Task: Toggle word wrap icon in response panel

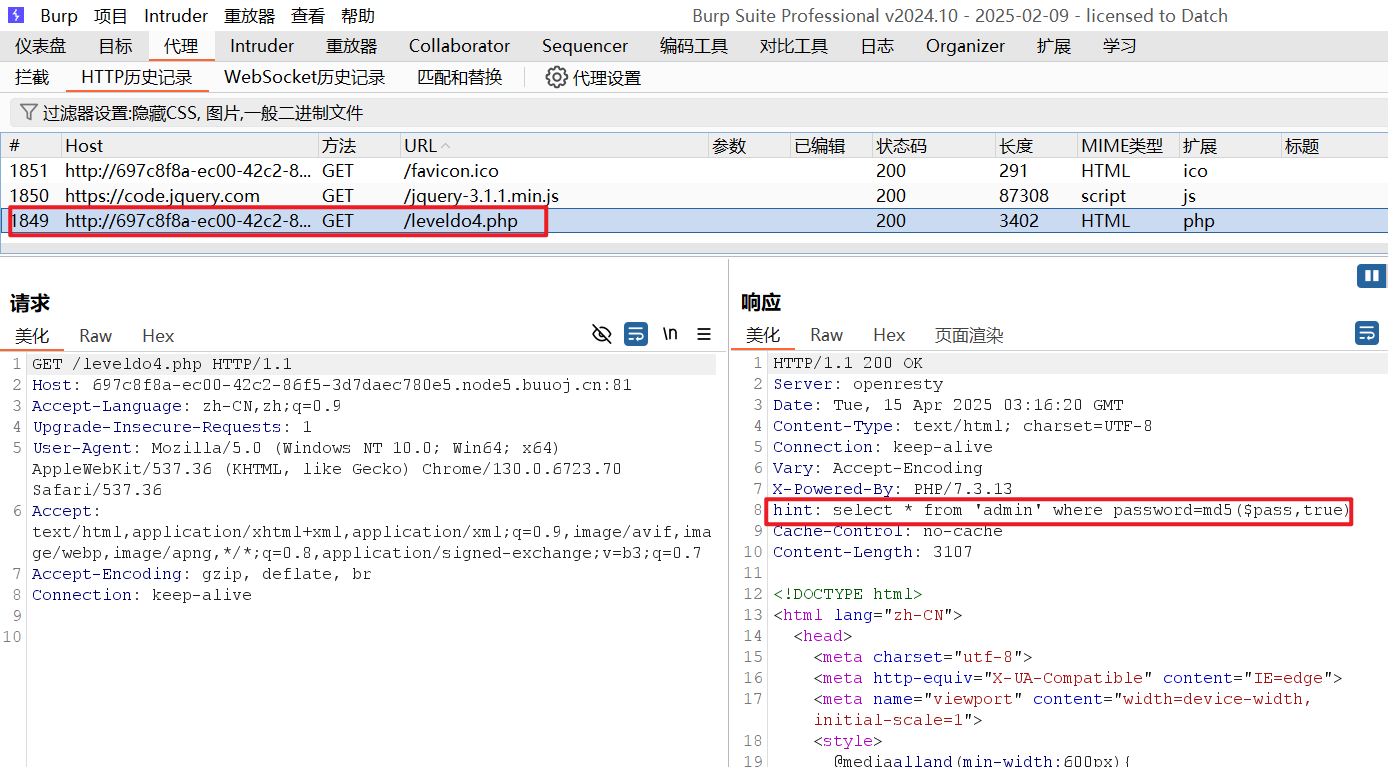Action: point(1367,333)
